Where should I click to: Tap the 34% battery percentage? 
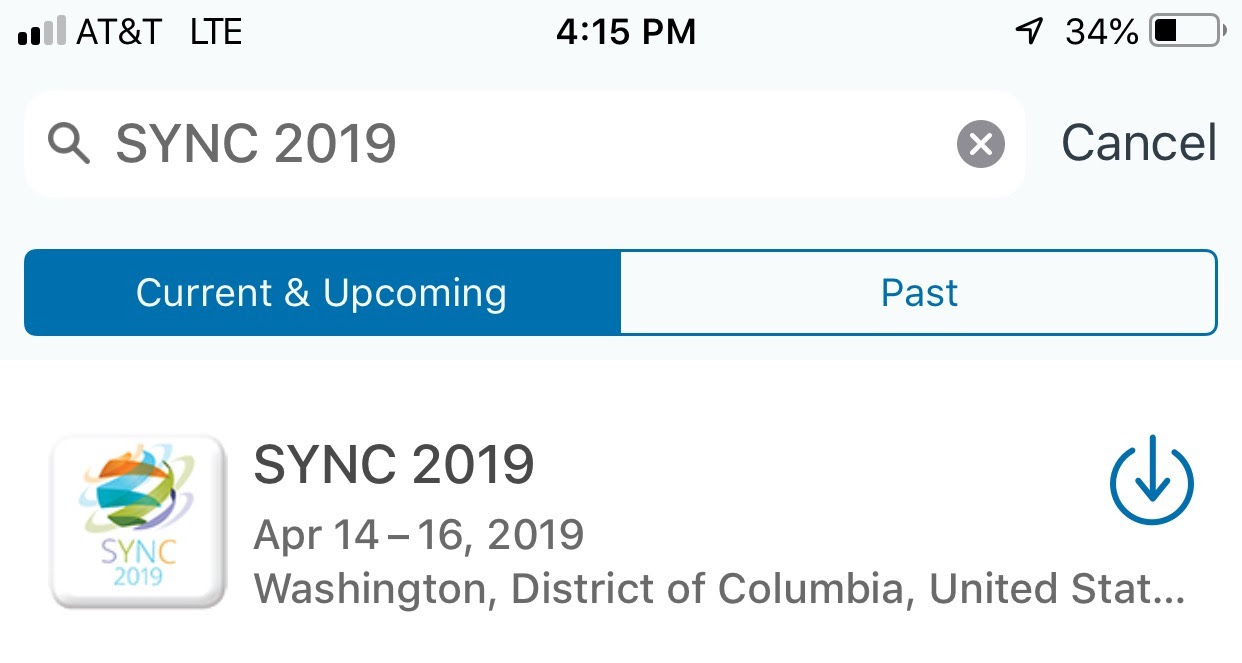(1102, 33)
